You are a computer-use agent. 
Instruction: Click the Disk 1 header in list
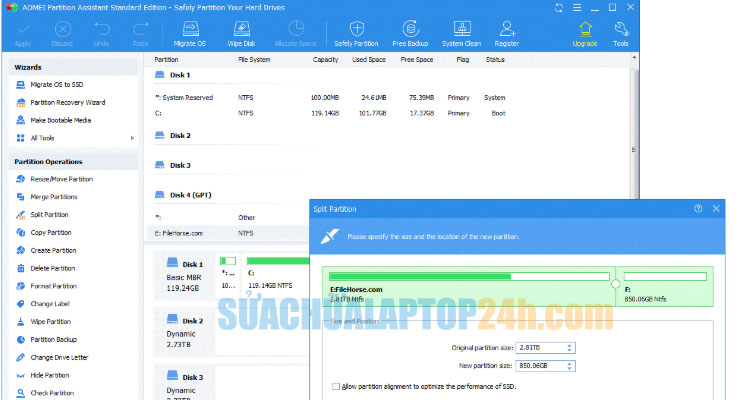click(173, 75)
